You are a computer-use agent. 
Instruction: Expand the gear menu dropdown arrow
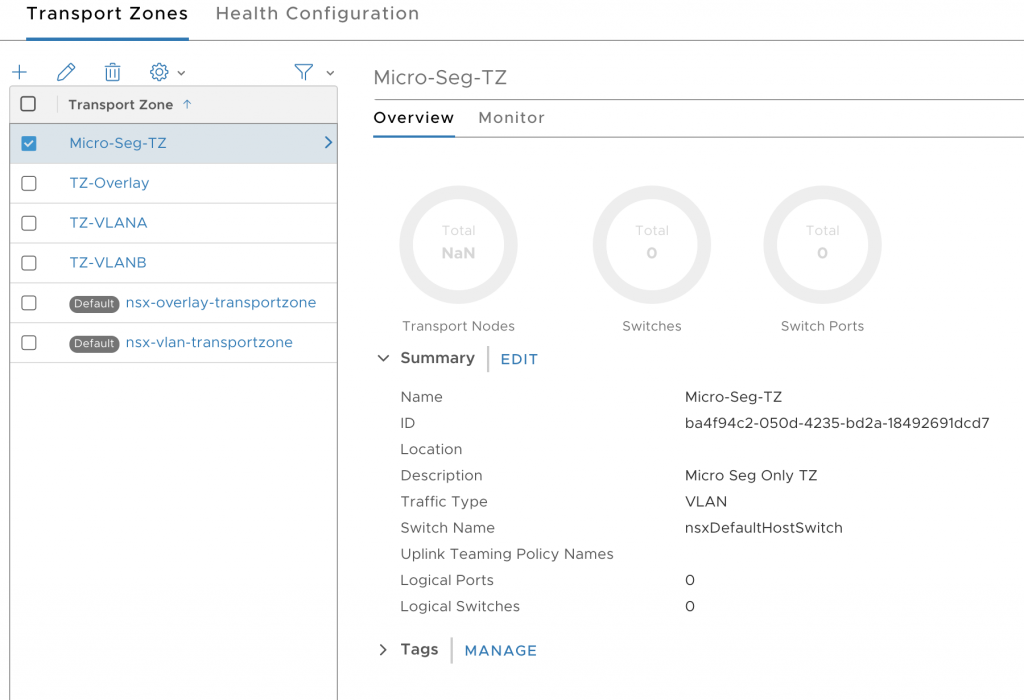click(182, 73)
